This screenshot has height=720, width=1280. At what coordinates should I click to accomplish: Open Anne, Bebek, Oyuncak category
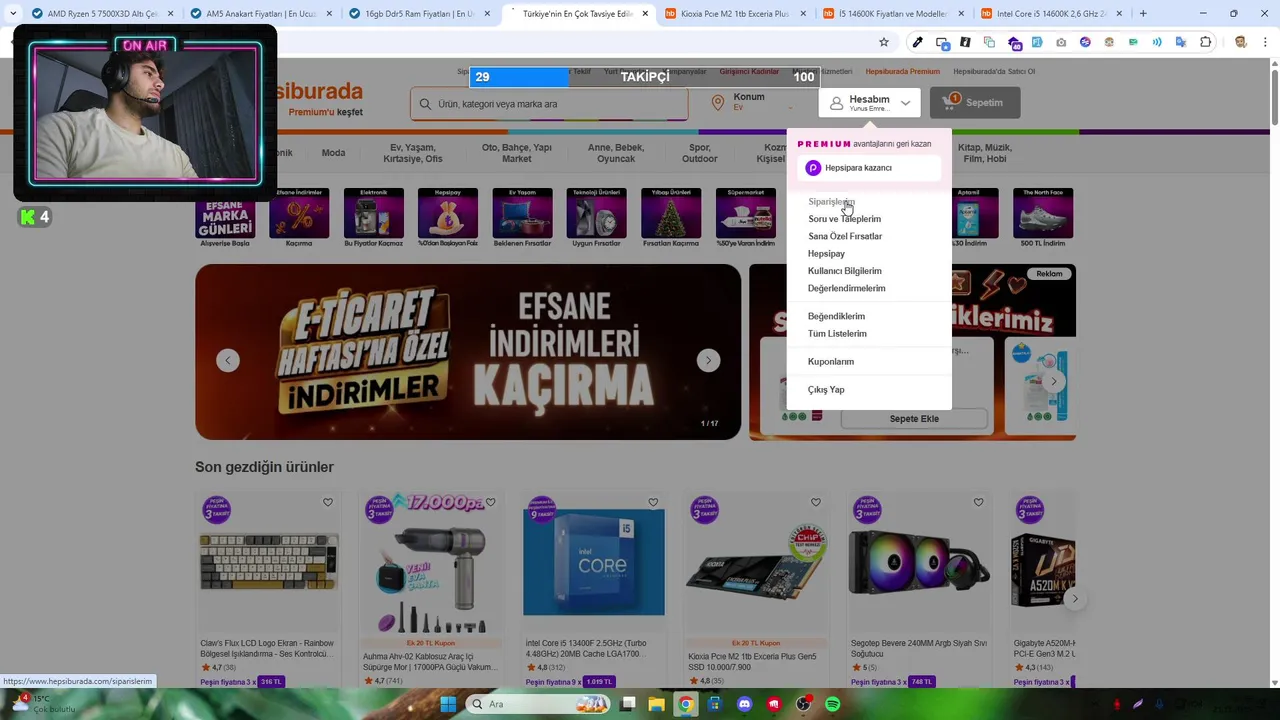click(x=616, y=153)
